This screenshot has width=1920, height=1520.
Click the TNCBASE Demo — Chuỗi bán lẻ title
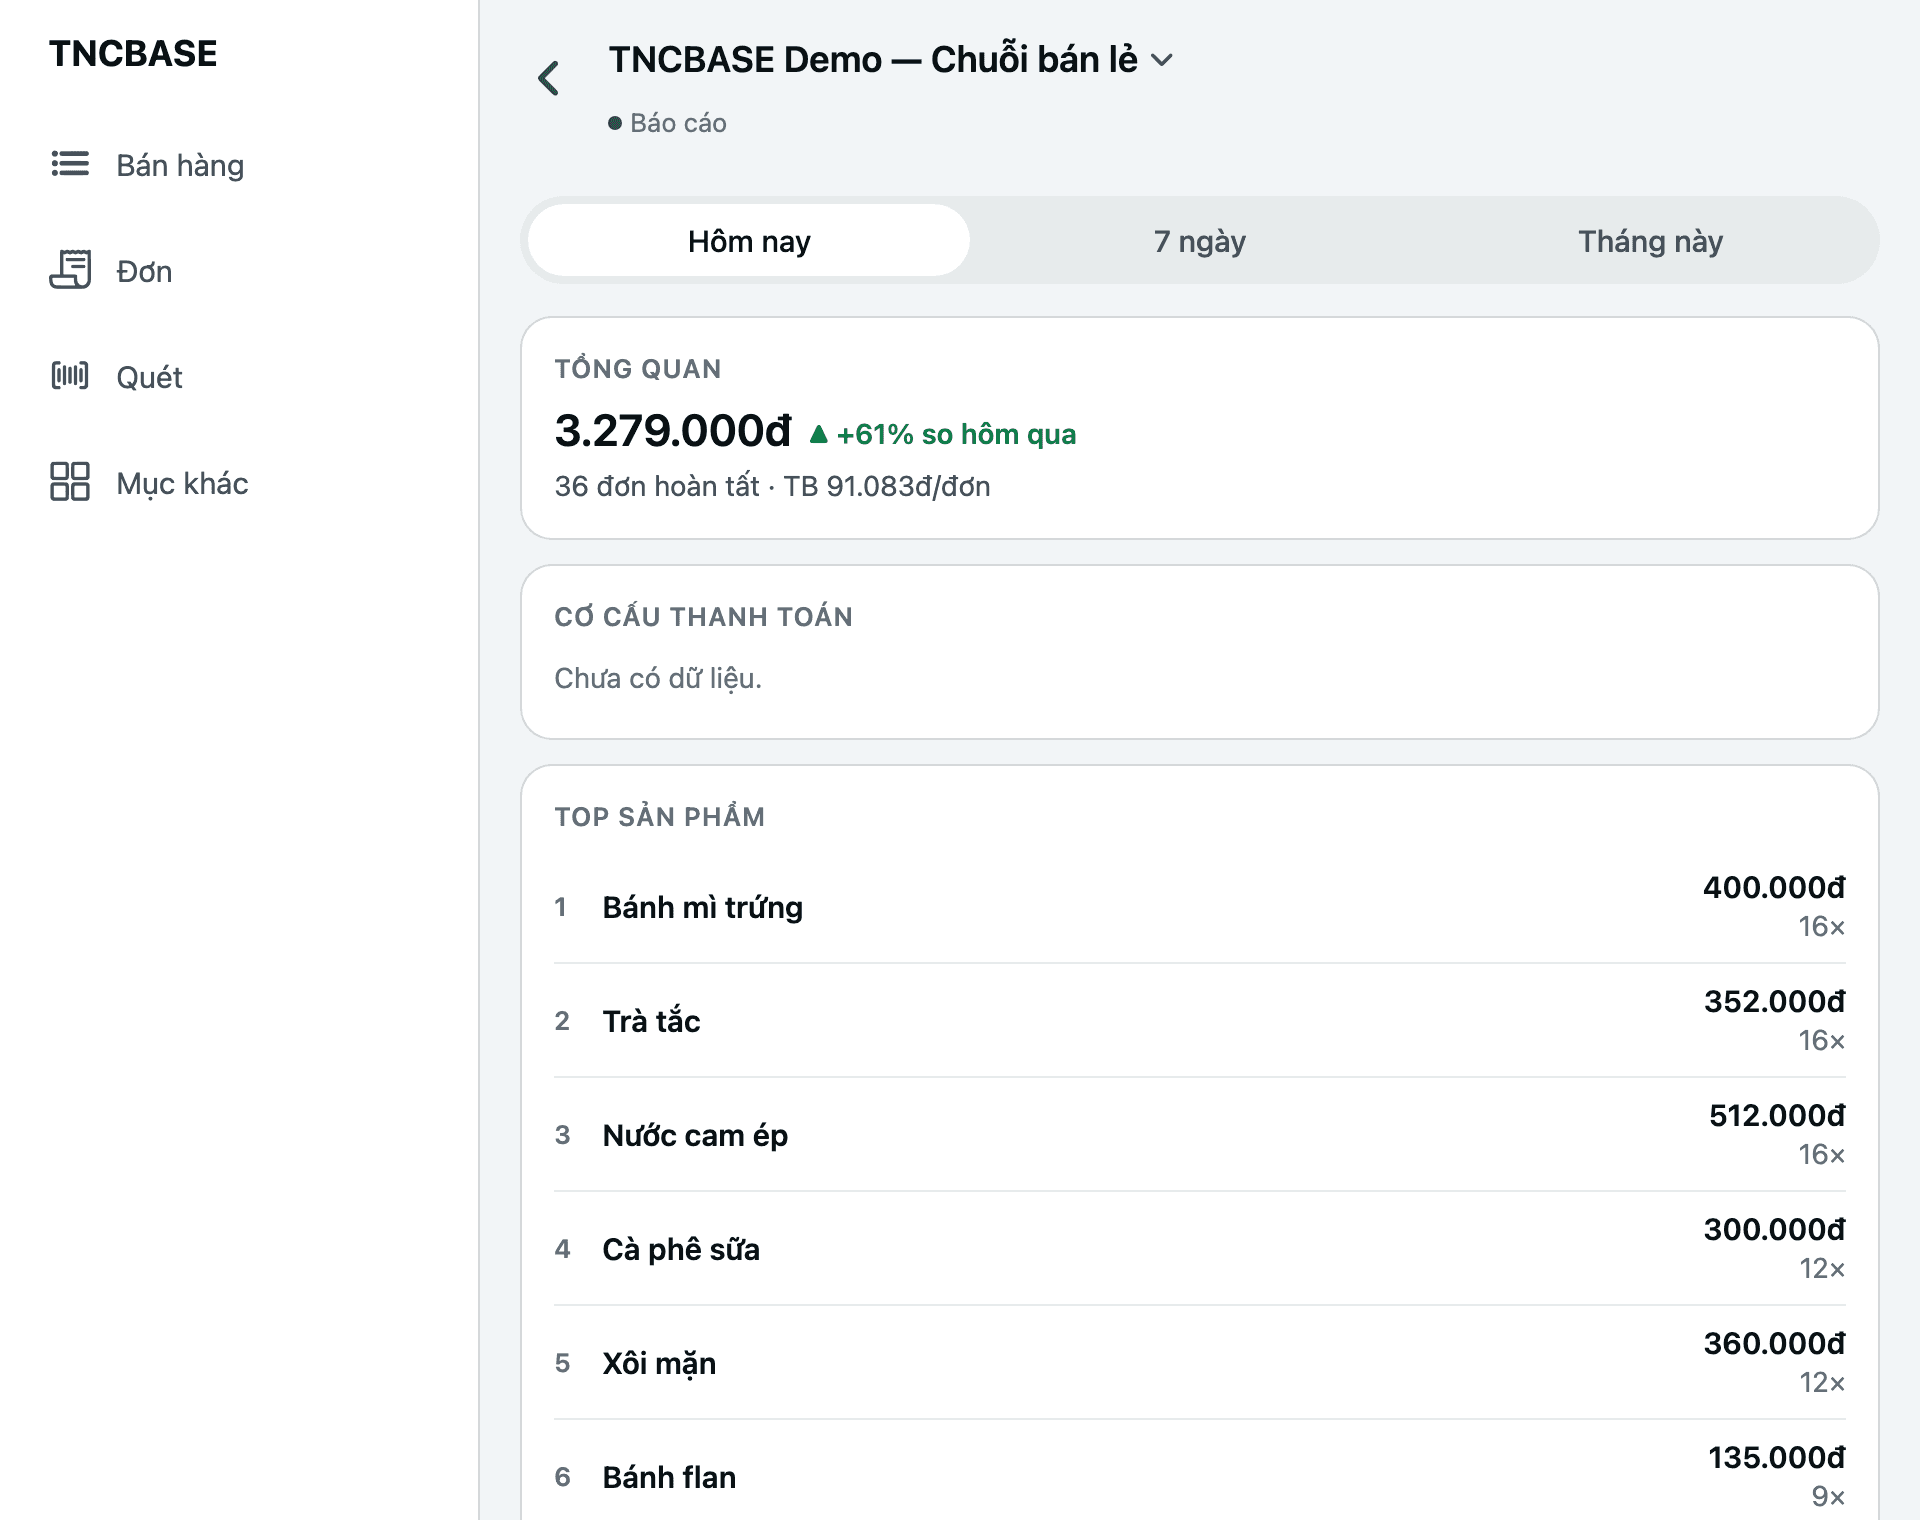point(873,60)
